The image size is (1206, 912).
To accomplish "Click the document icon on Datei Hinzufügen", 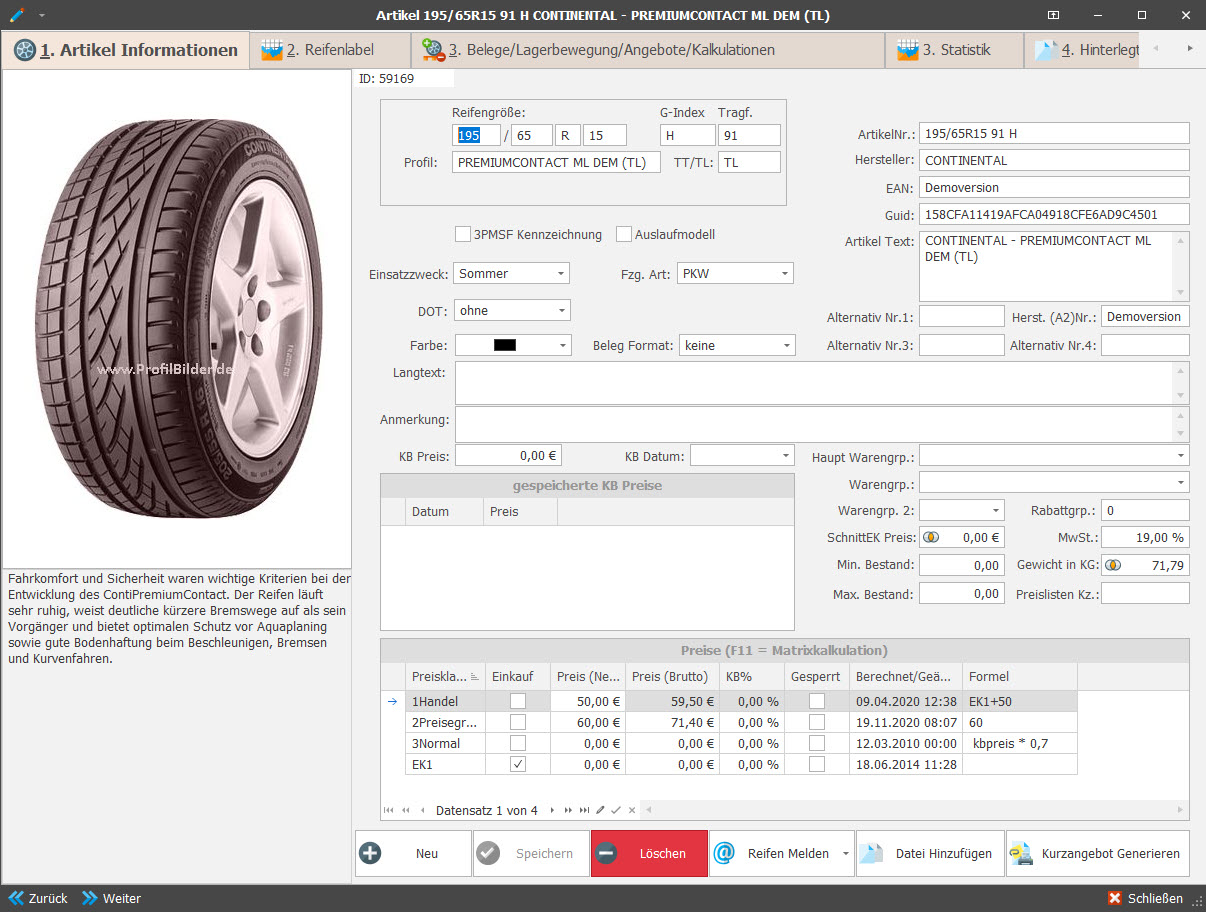I will [873, 853].
